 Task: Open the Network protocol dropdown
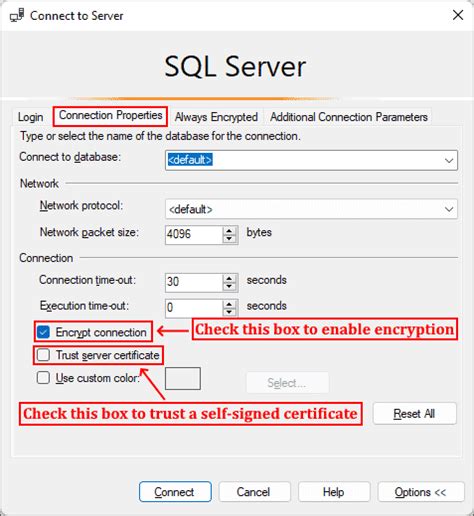311,209
